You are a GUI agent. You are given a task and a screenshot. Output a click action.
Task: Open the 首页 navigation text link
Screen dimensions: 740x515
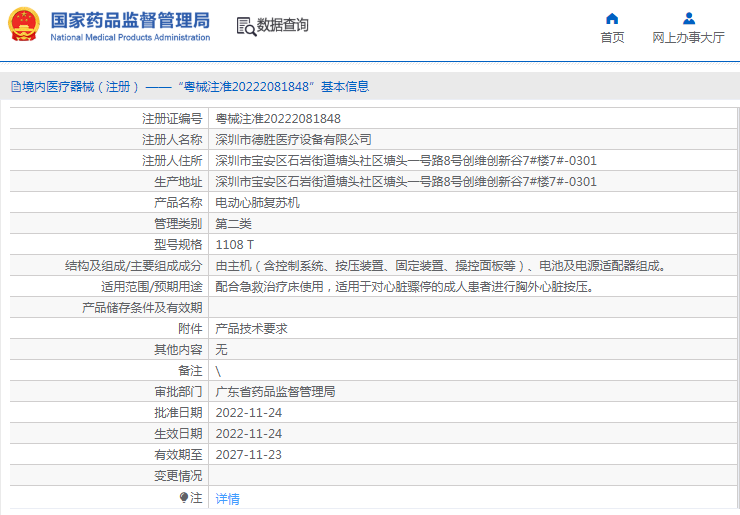[612, 38]
